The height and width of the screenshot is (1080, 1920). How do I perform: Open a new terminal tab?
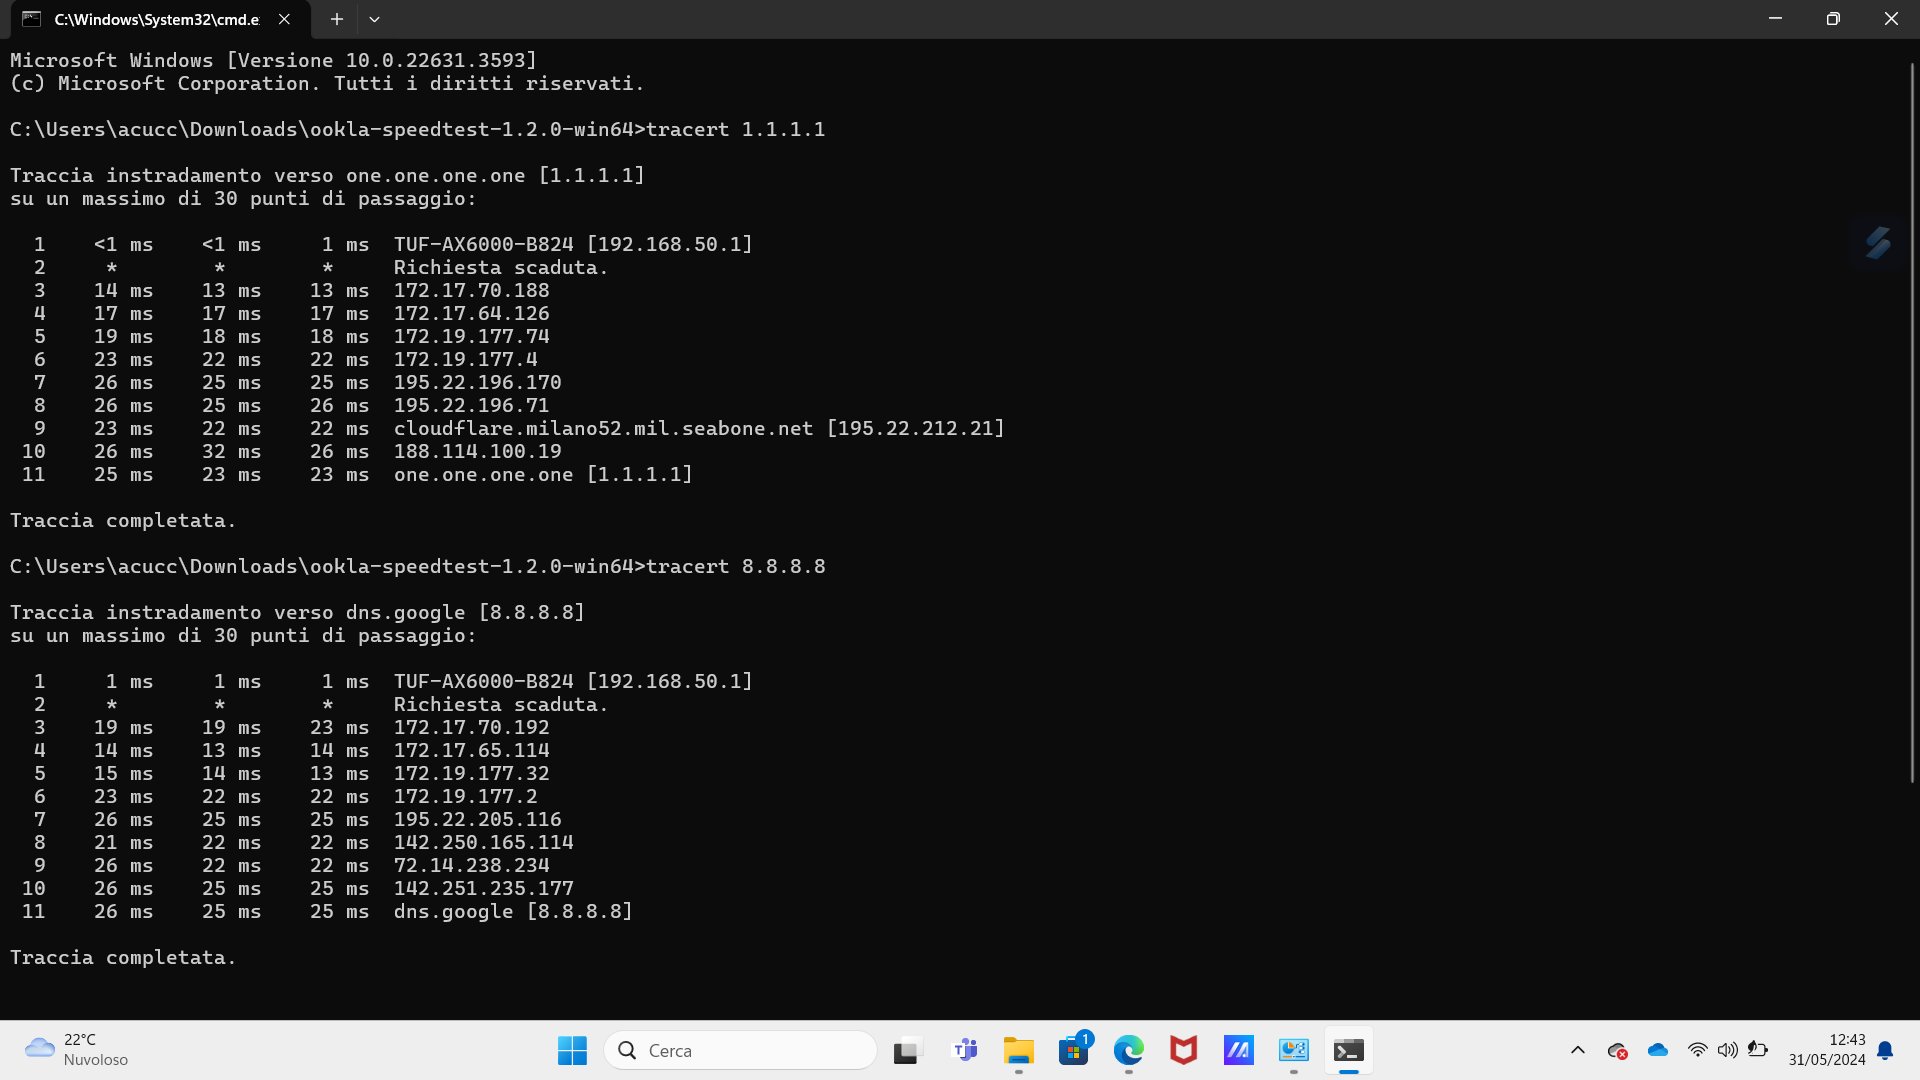(x=337, y=19)
